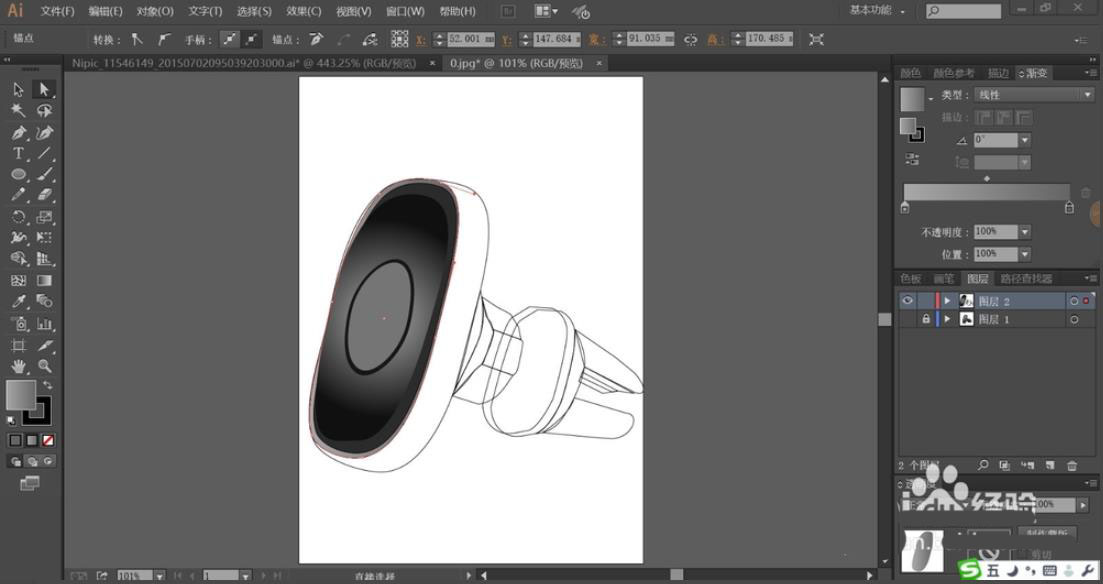Image resolution: width=1103 pixels, height=584 pixels.
Task: Click delete layer trash icon
Action: (1072, 466)
